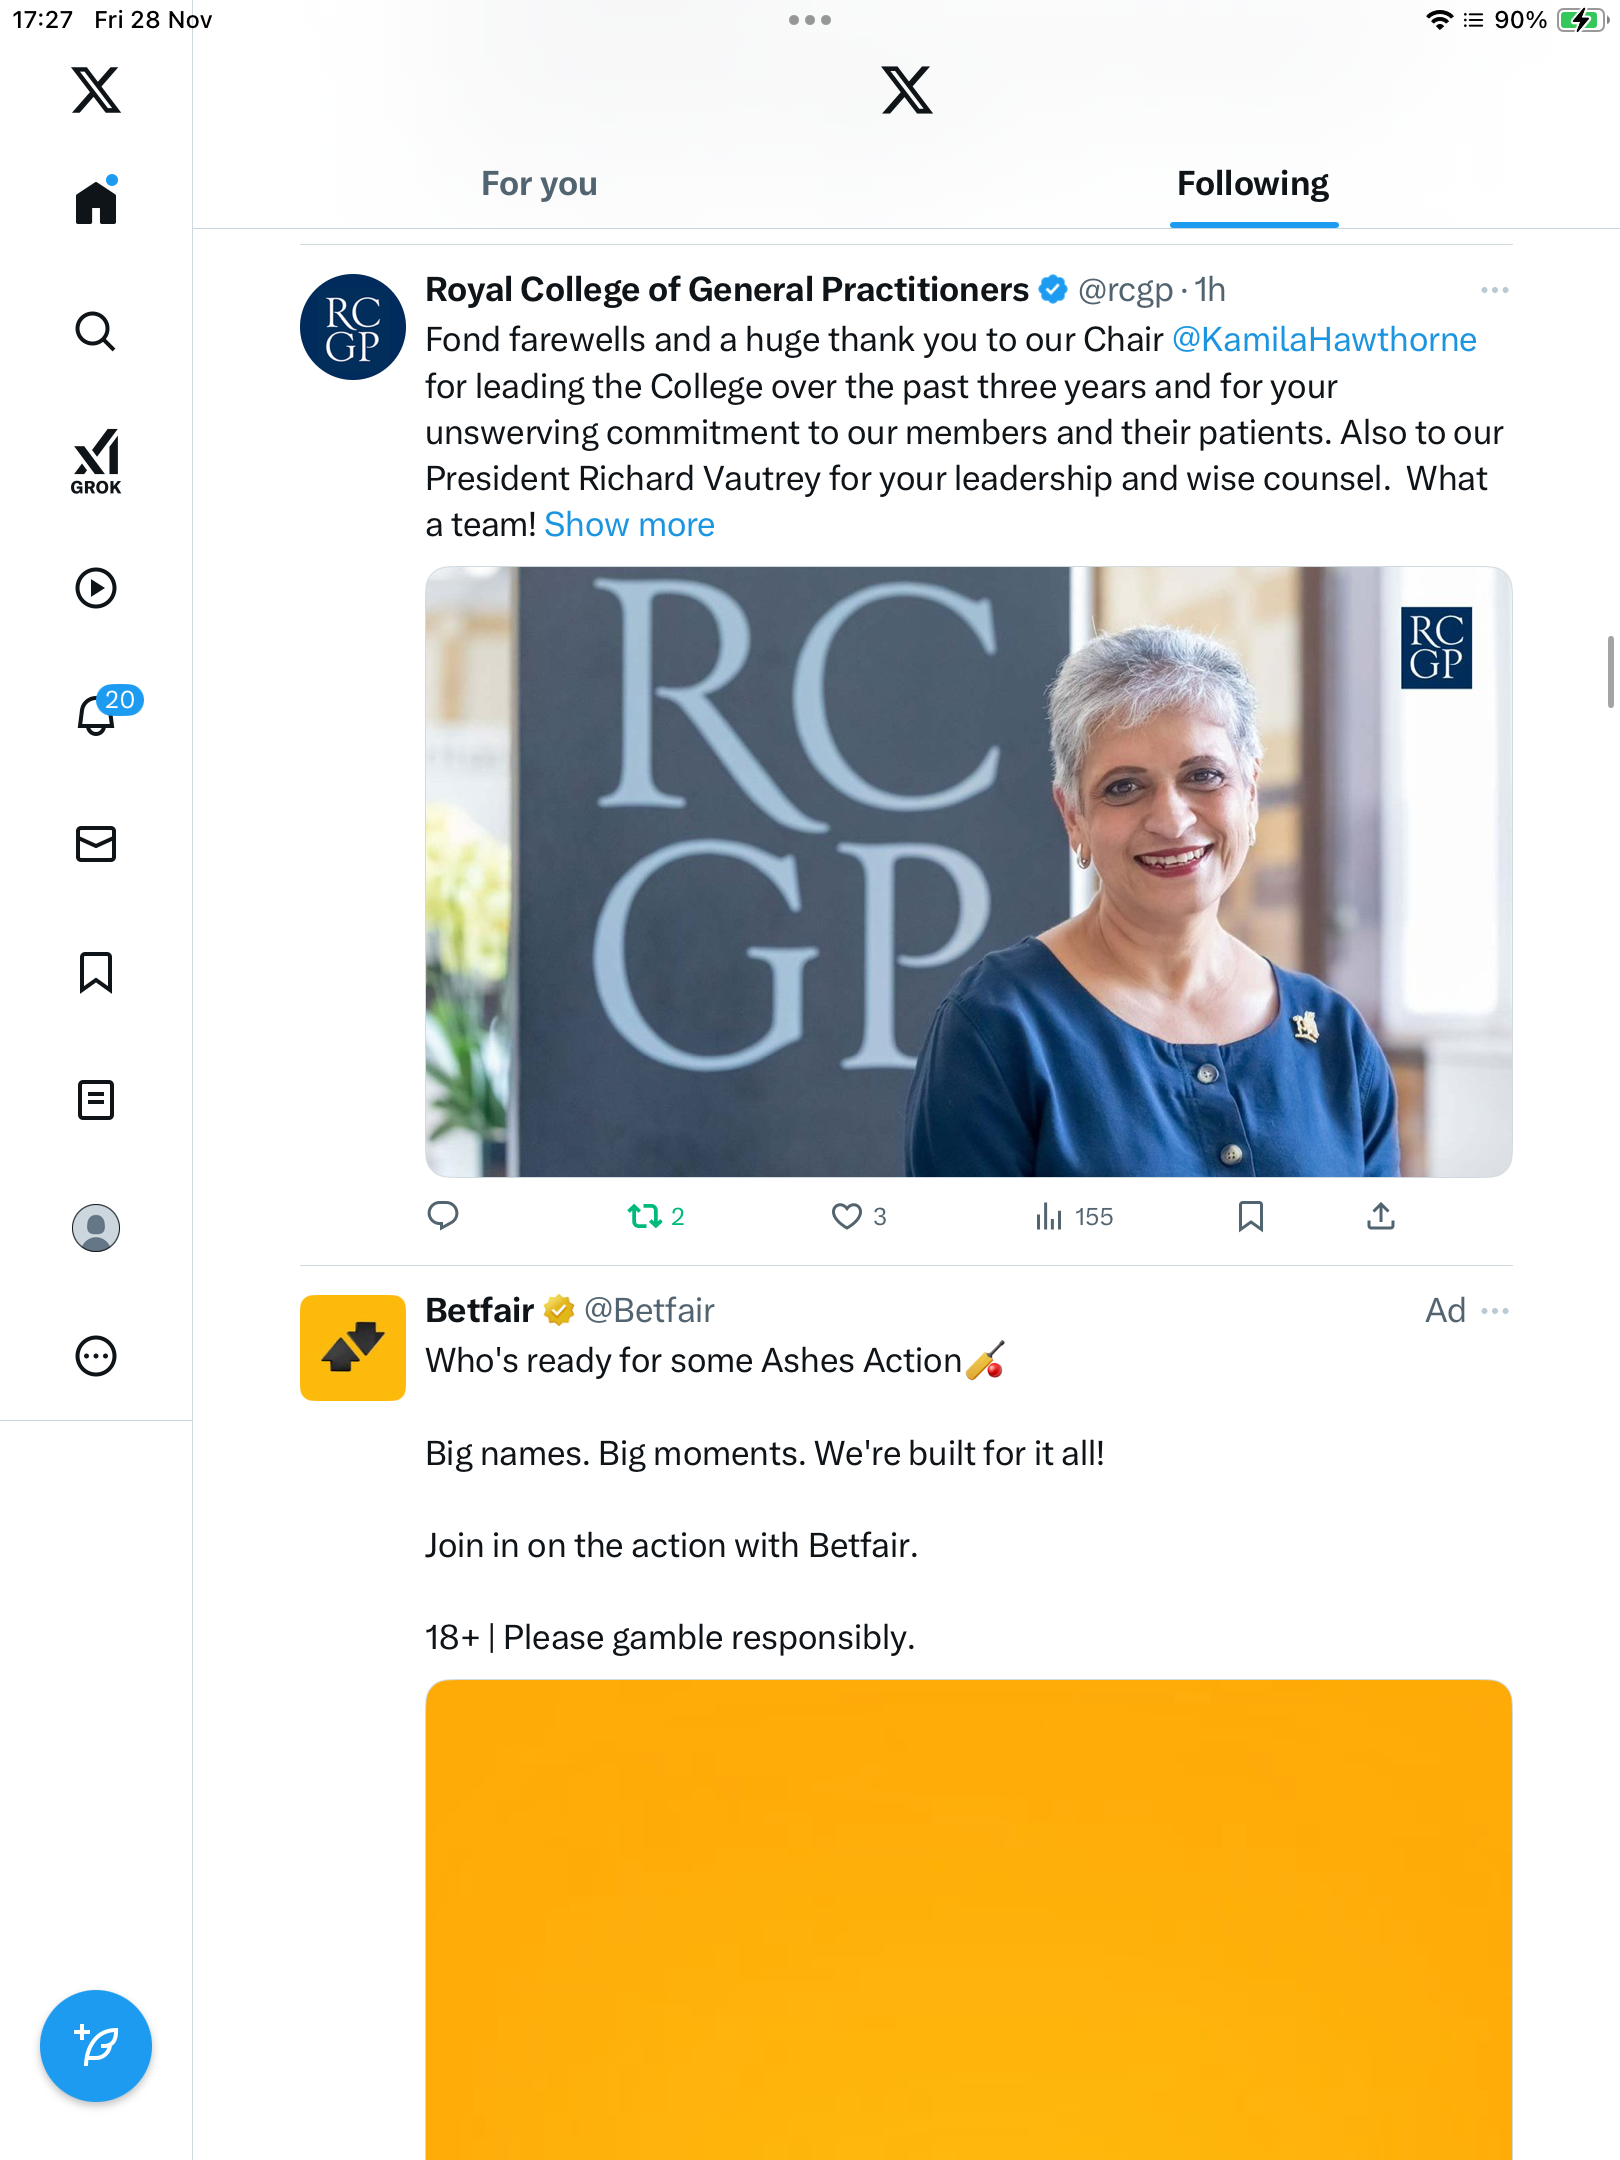Expand tweet with Show more
Viewport: 1620px width, 2160px height.
(x=629, y=525)
